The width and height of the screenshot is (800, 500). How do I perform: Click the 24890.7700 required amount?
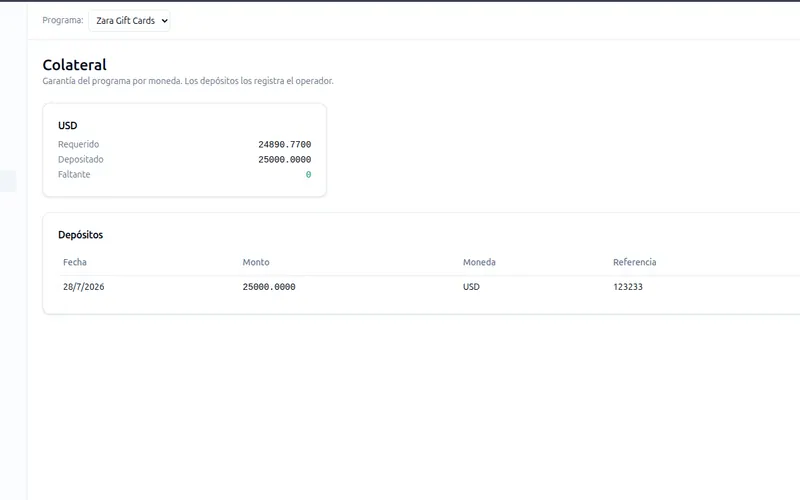point(284,144)
